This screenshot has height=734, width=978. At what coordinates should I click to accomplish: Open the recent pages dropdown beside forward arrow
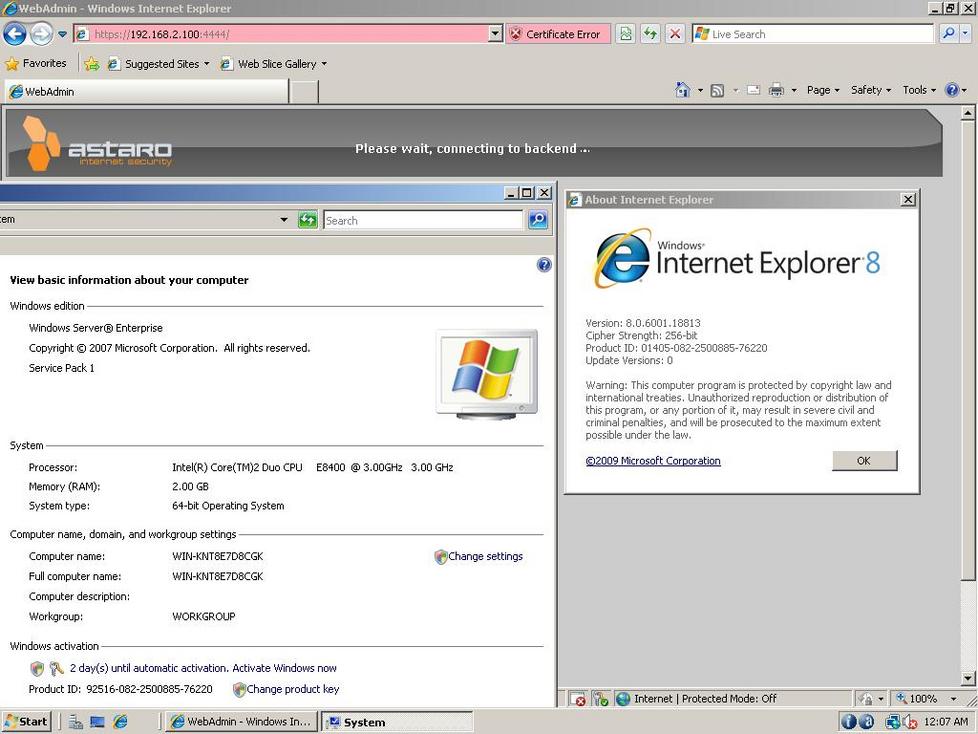(62, 34)
